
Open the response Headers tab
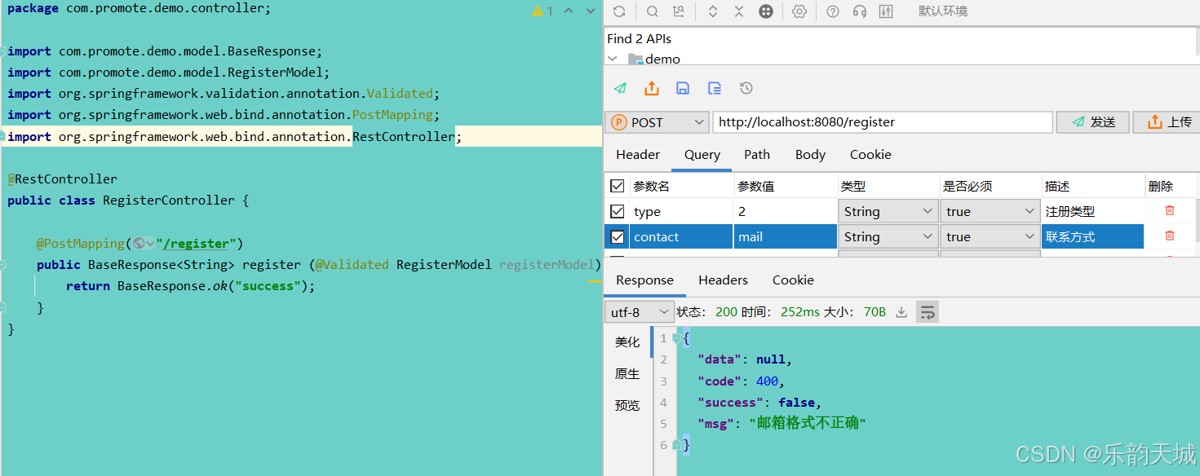pyautogui.click(x=723, y=280)
